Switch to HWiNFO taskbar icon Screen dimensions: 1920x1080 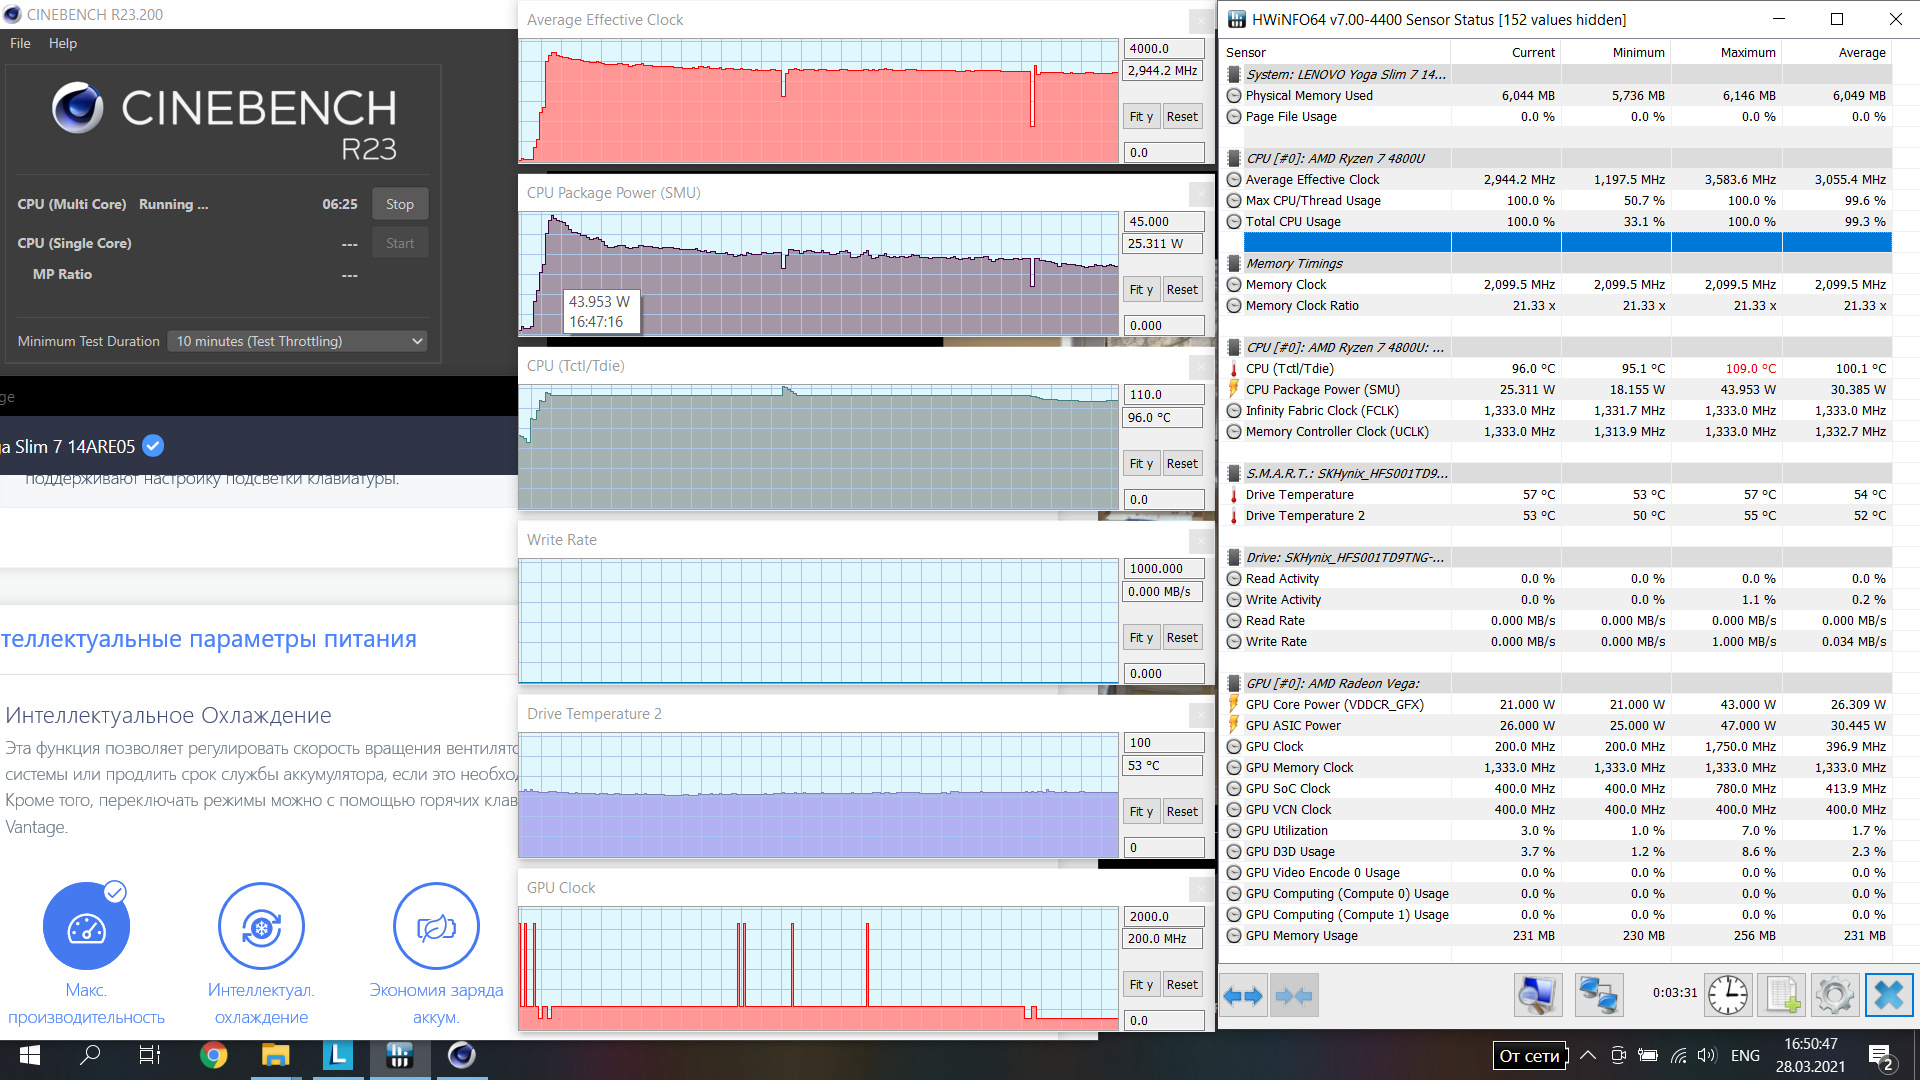tap(399, 1055)
